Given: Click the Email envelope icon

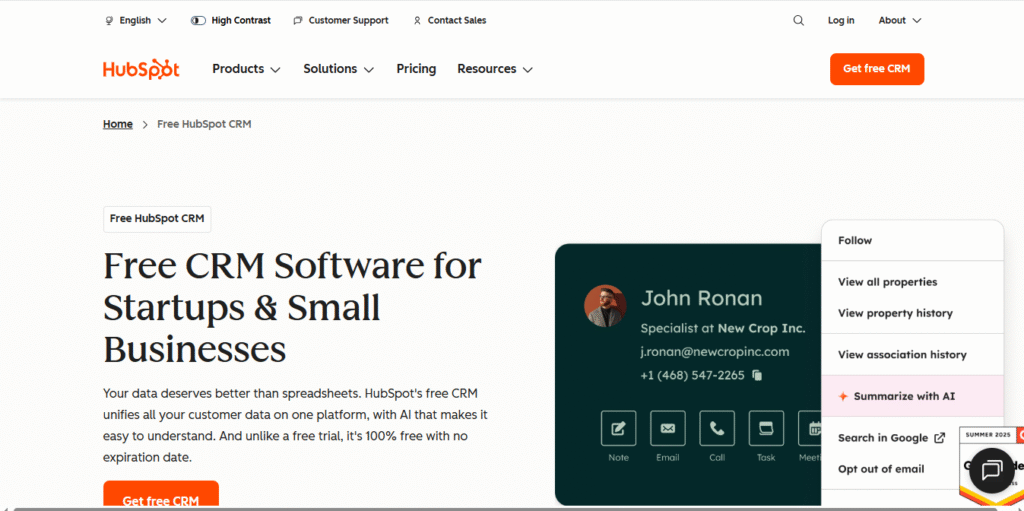Looking at the screenshot, I should click(x=667, y=428).
